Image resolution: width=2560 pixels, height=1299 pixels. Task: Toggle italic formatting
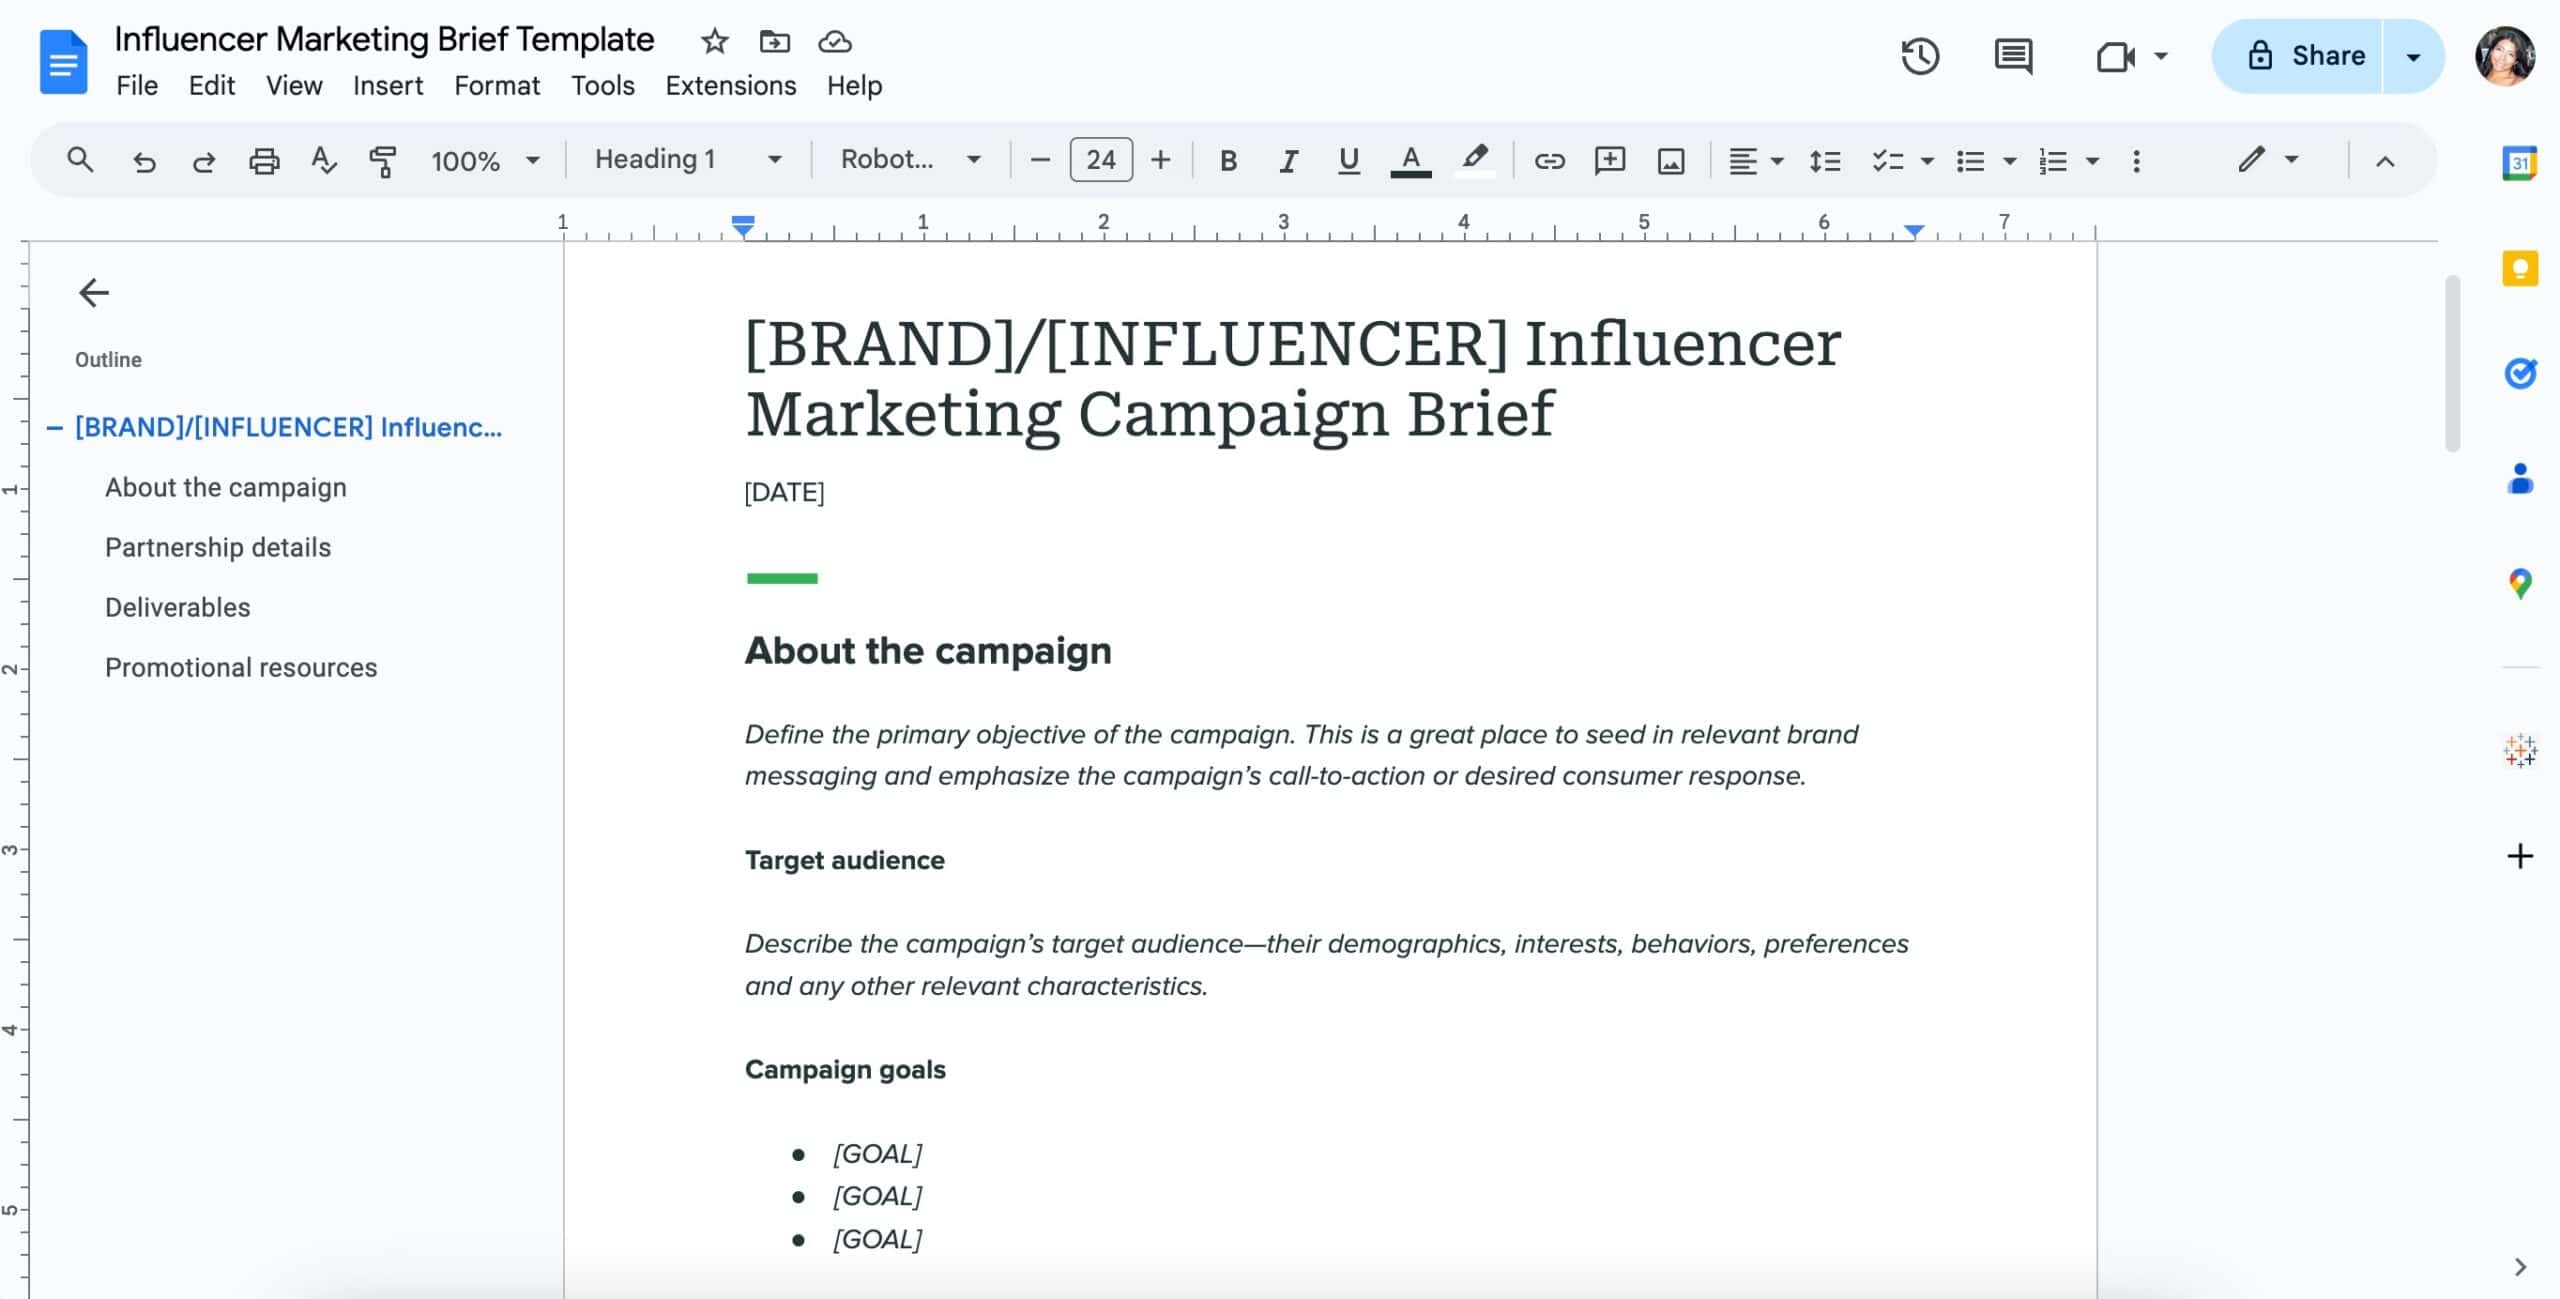[x=1288, y=160]
